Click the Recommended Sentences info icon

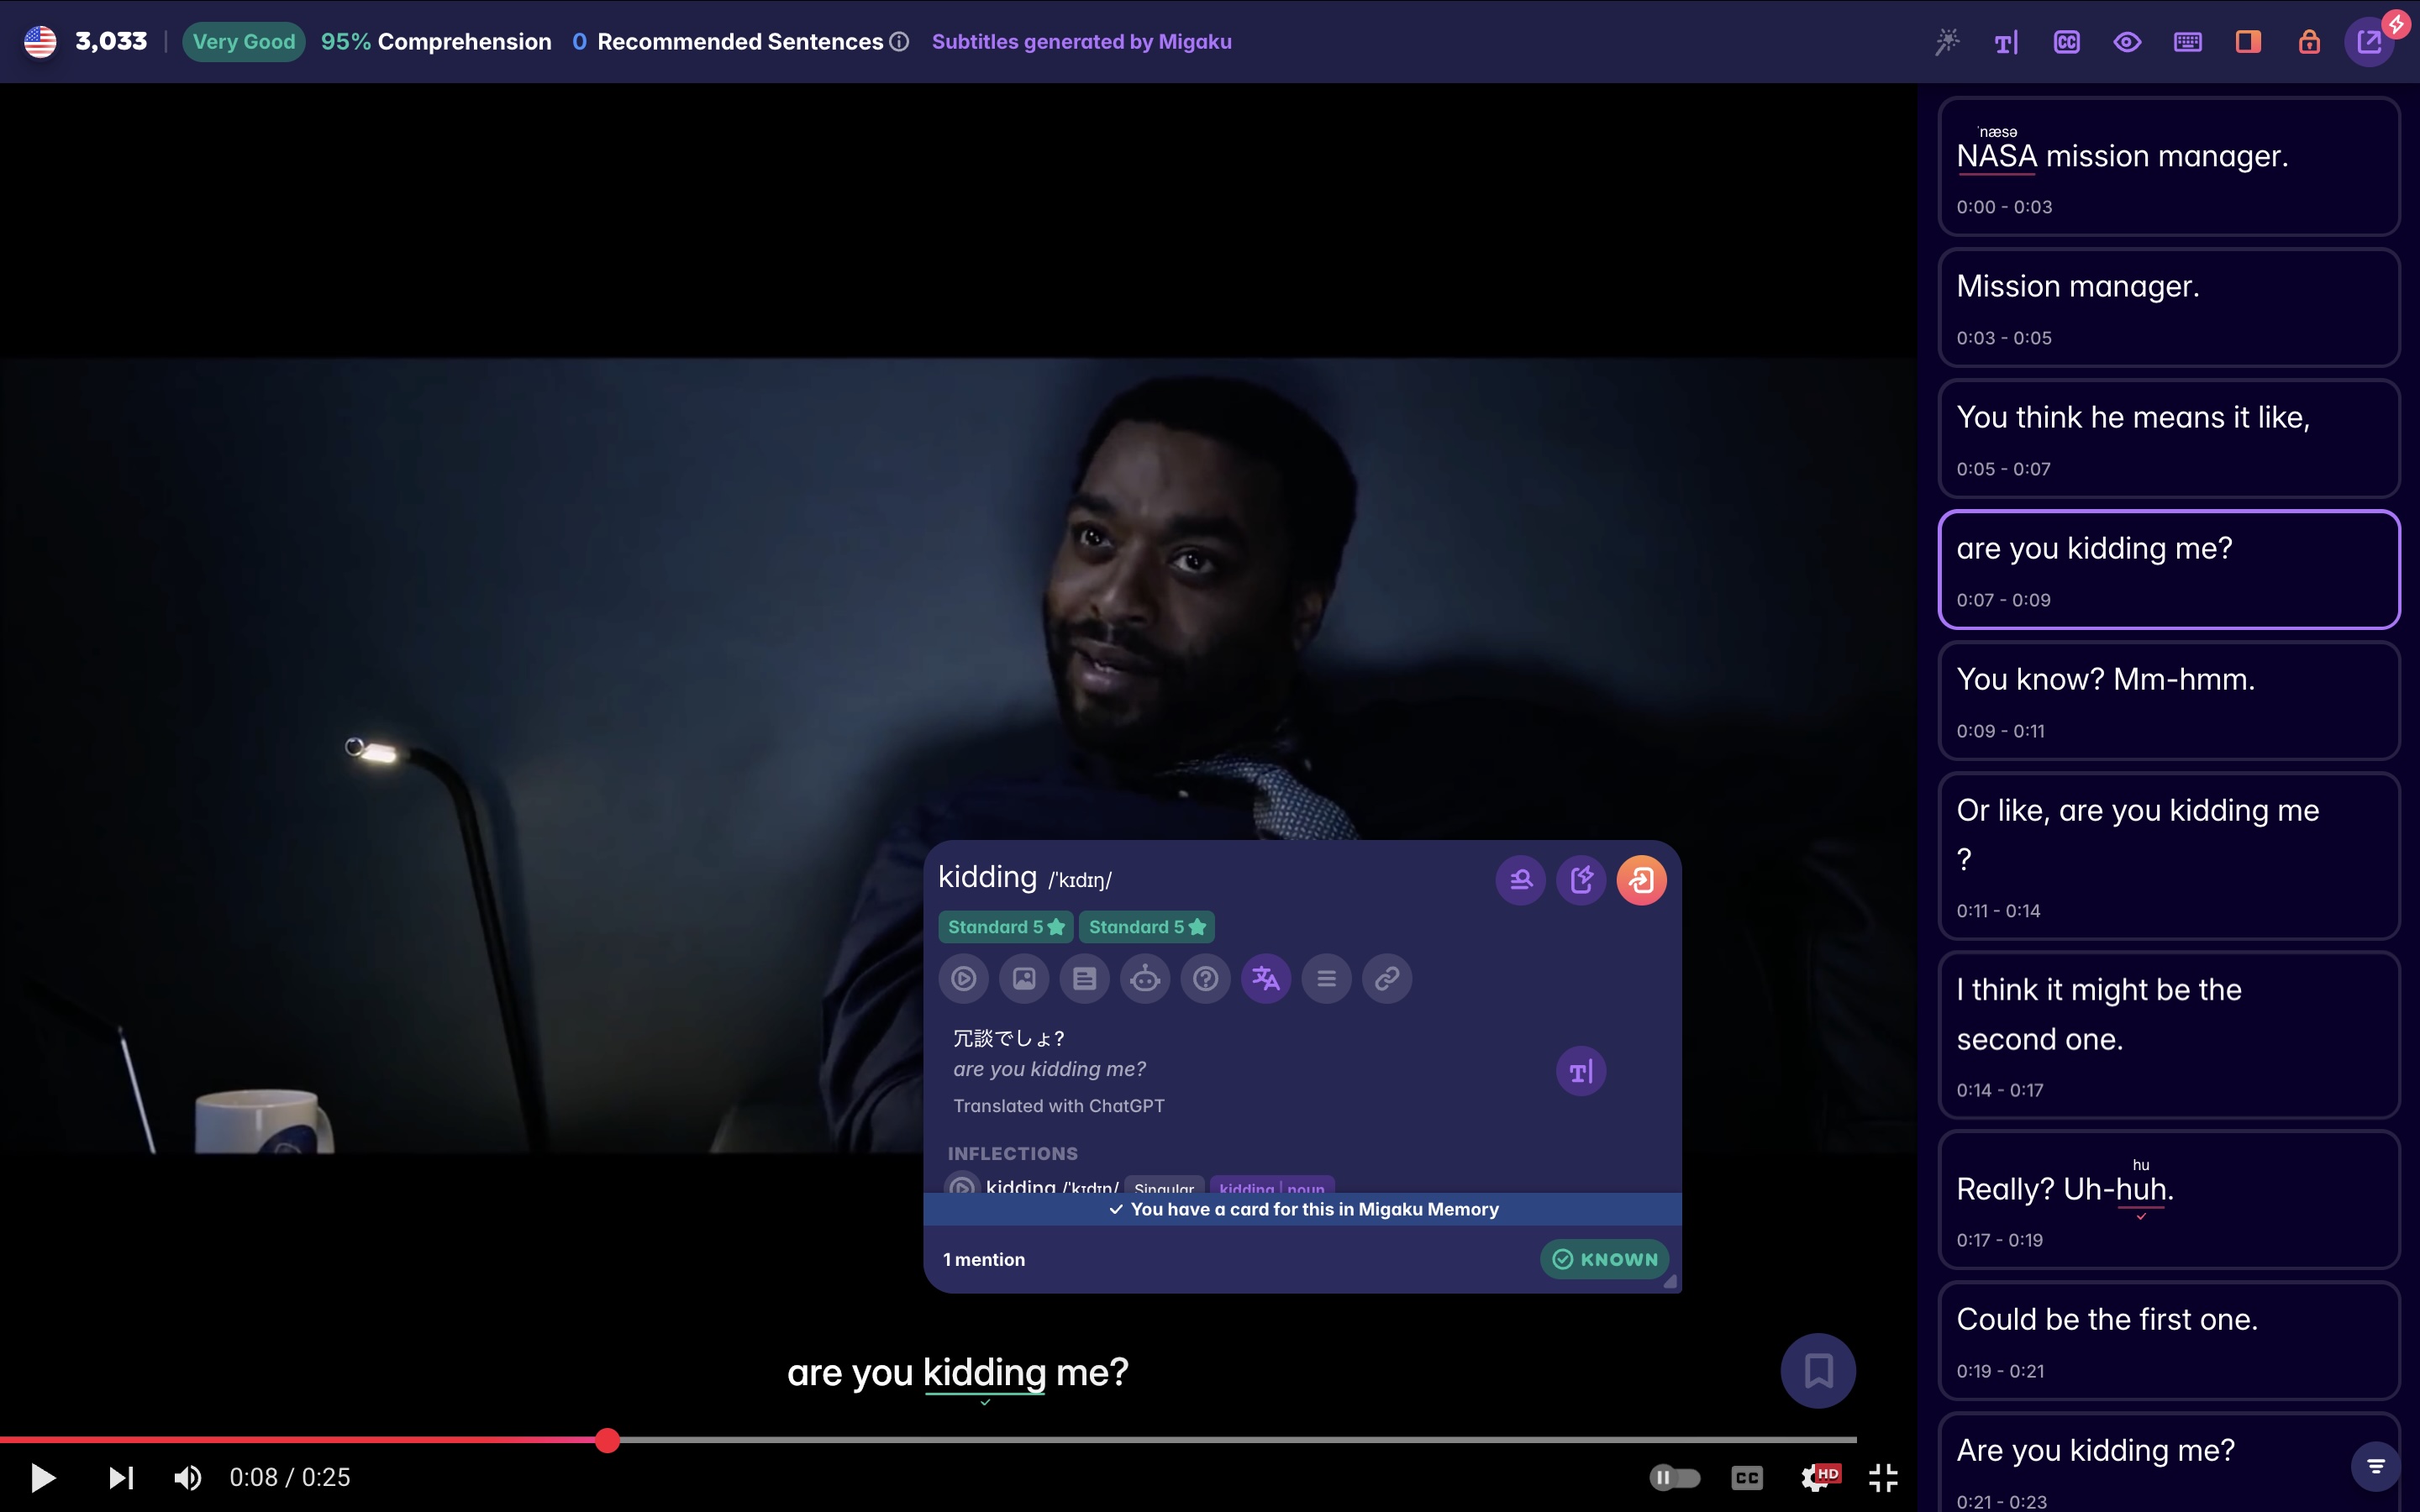click(x=899, y=42)
